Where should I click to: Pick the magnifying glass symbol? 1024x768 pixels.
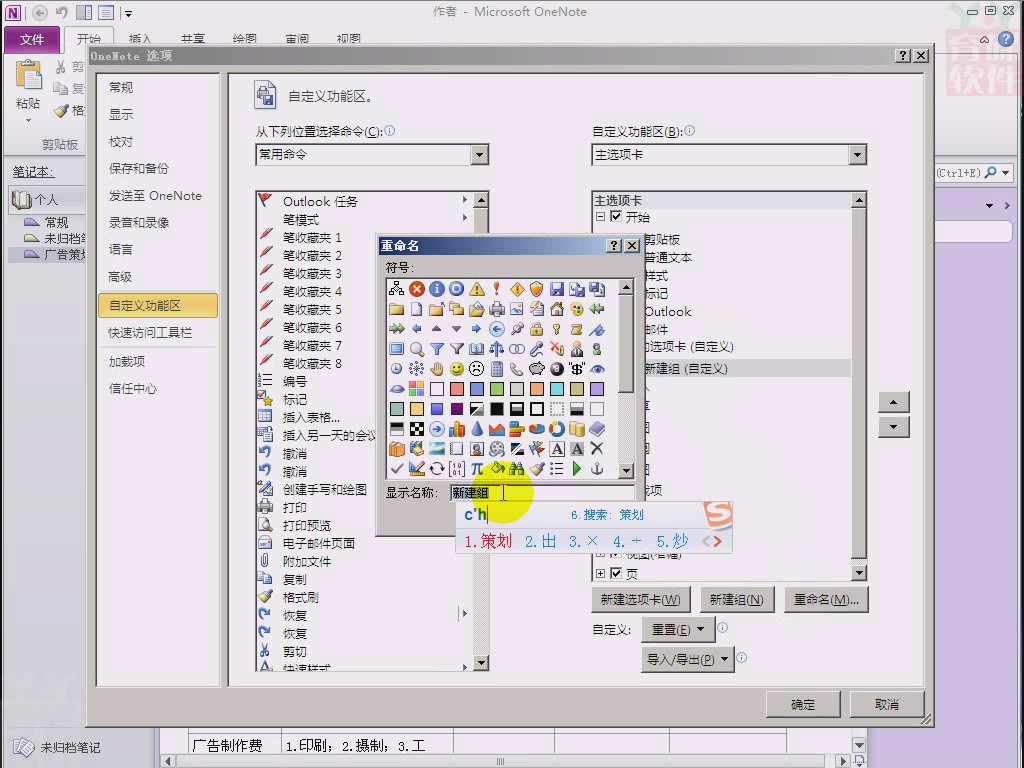coord(417,349)
